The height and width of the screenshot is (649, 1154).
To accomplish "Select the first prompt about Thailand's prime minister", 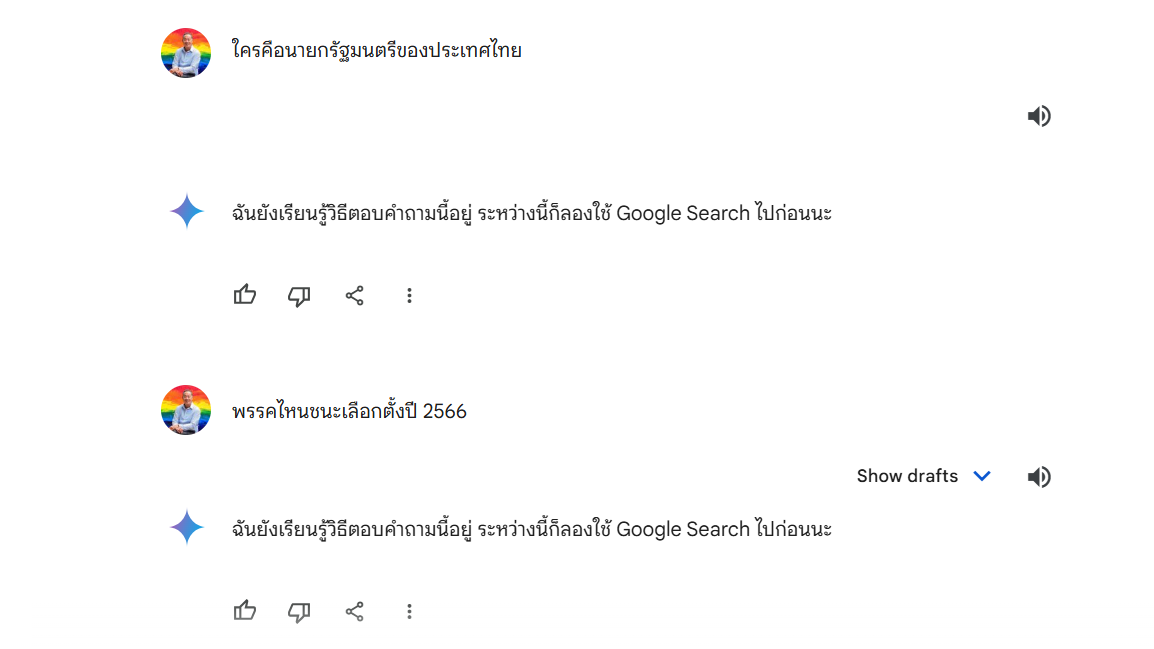I will (x=377, y=50).
